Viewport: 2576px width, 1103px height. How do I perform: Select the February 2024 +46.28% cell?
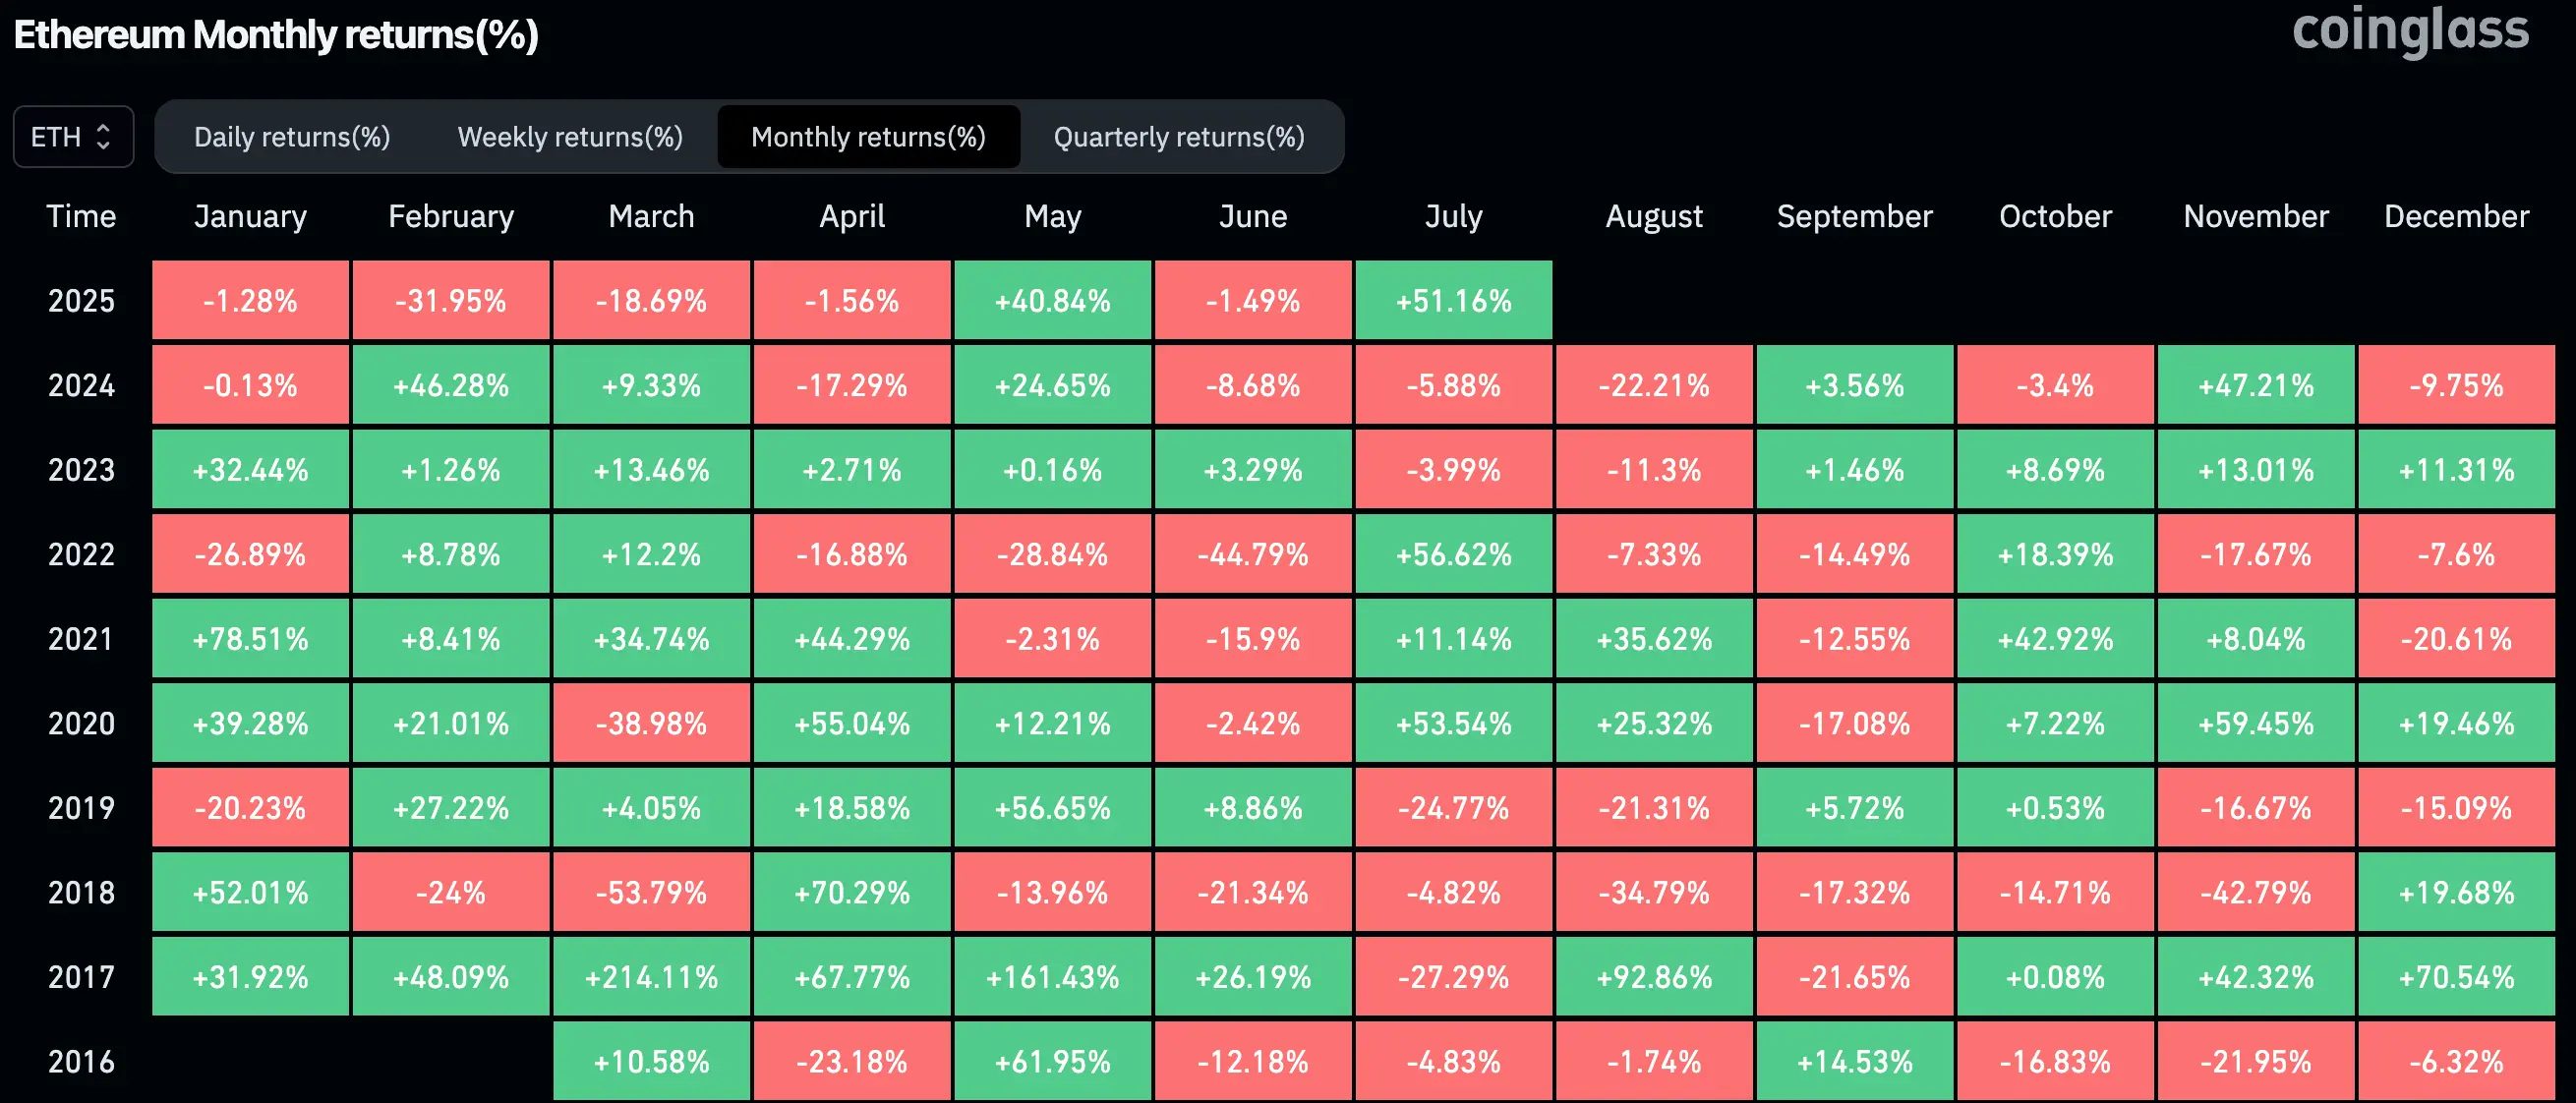450,384
